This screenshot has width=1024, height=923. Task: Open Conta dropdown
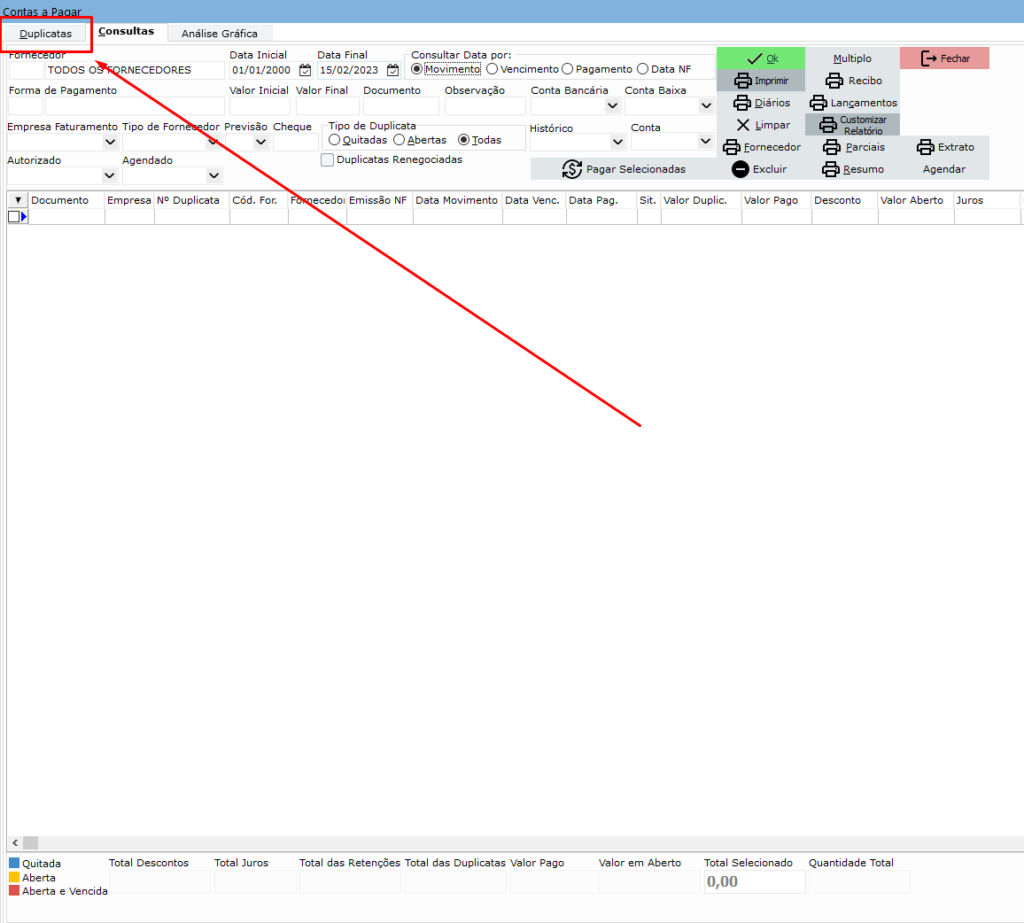pyautogui.click(x=705, y=141)
